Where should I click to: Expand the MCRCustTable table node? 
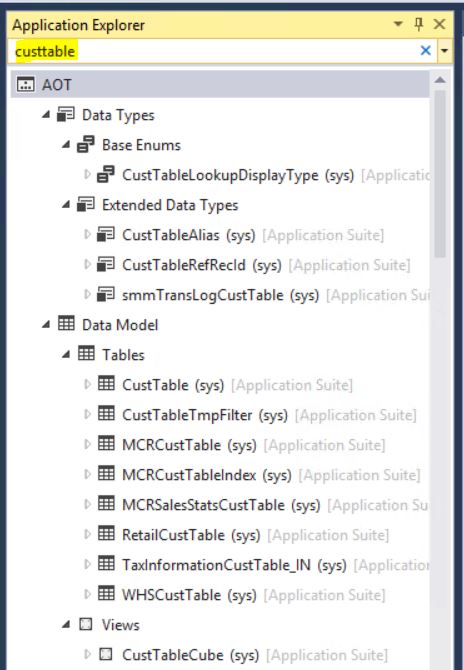coord(88,444)
